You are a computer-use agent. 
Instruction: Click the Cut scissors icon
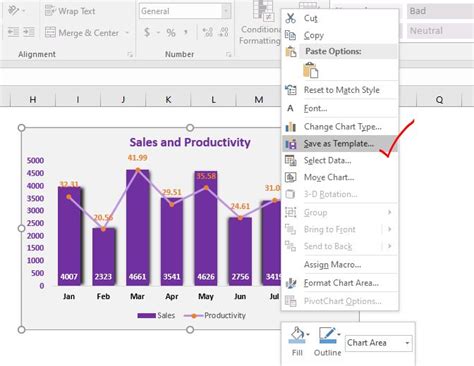[x=290, y=18]
